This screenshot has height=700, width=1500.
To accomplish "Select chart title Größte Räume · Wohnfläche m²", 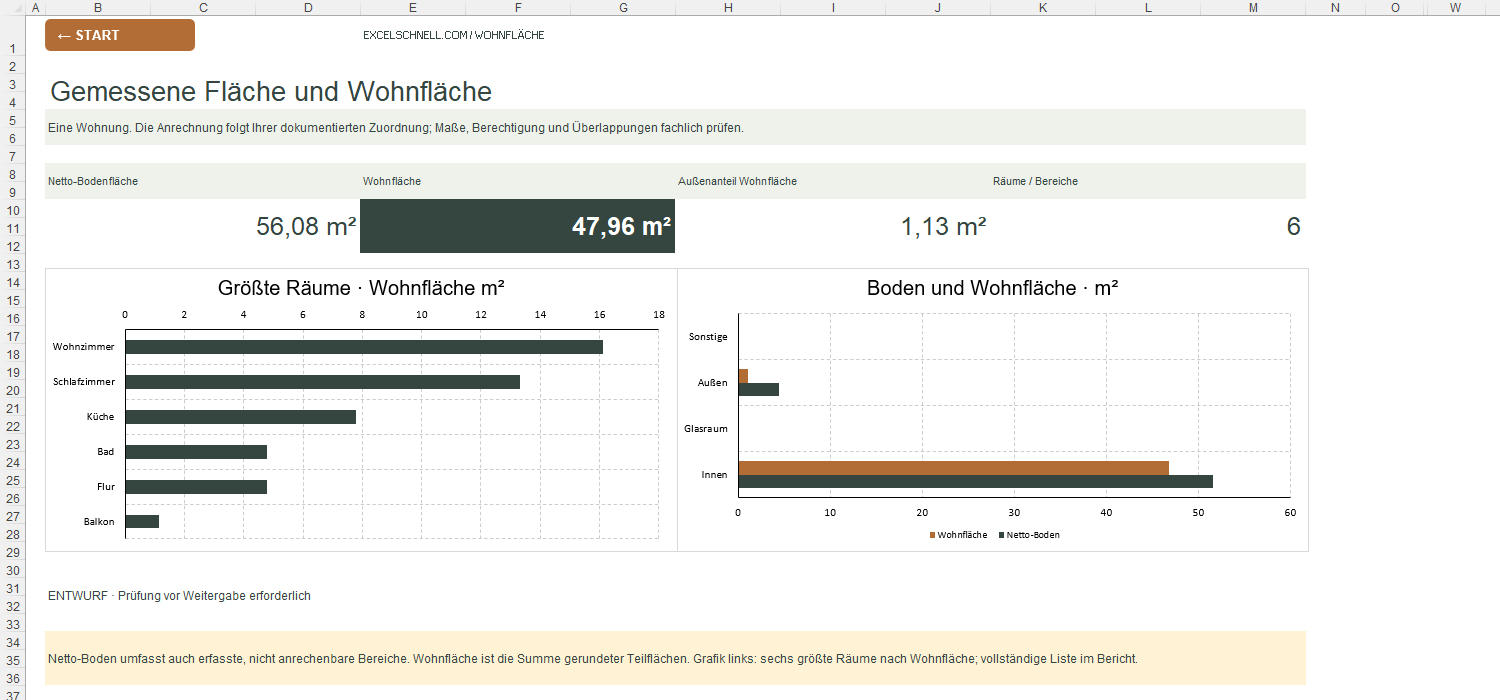I will [361, 288].
